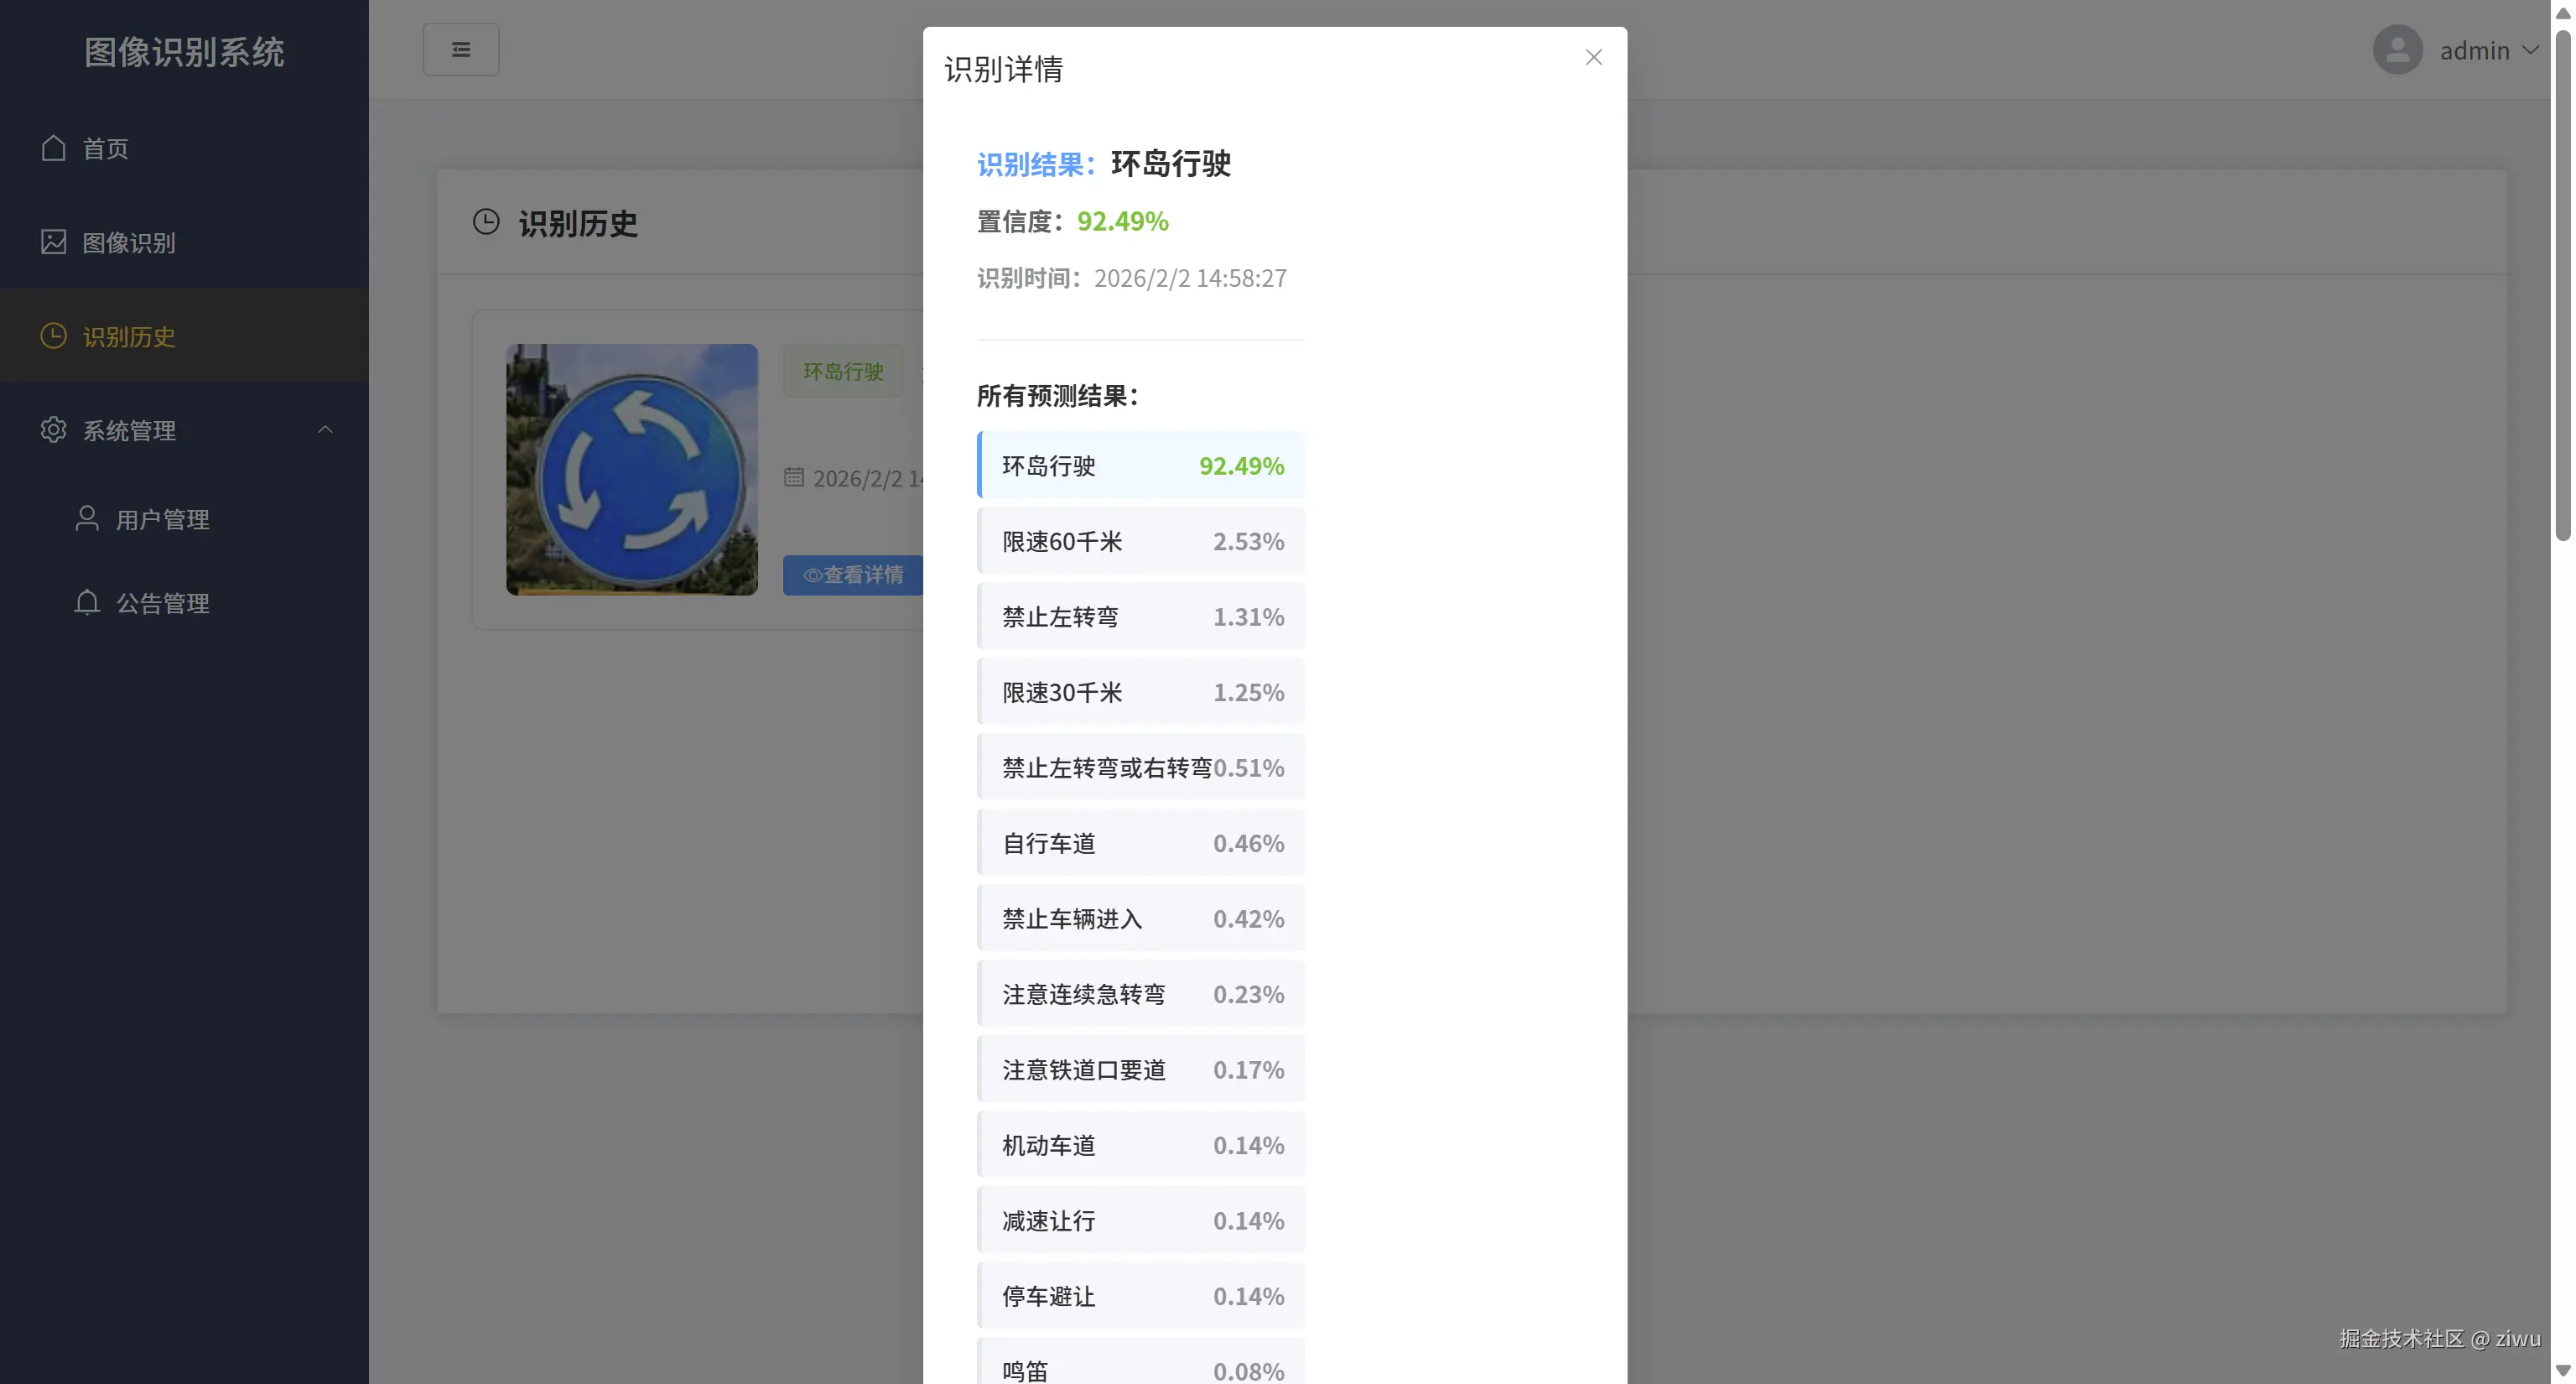This screenshot has height=1384, width=2576.
Task: Open the 图像识别 page from the sidebar
Action: (x=128, y=242)
